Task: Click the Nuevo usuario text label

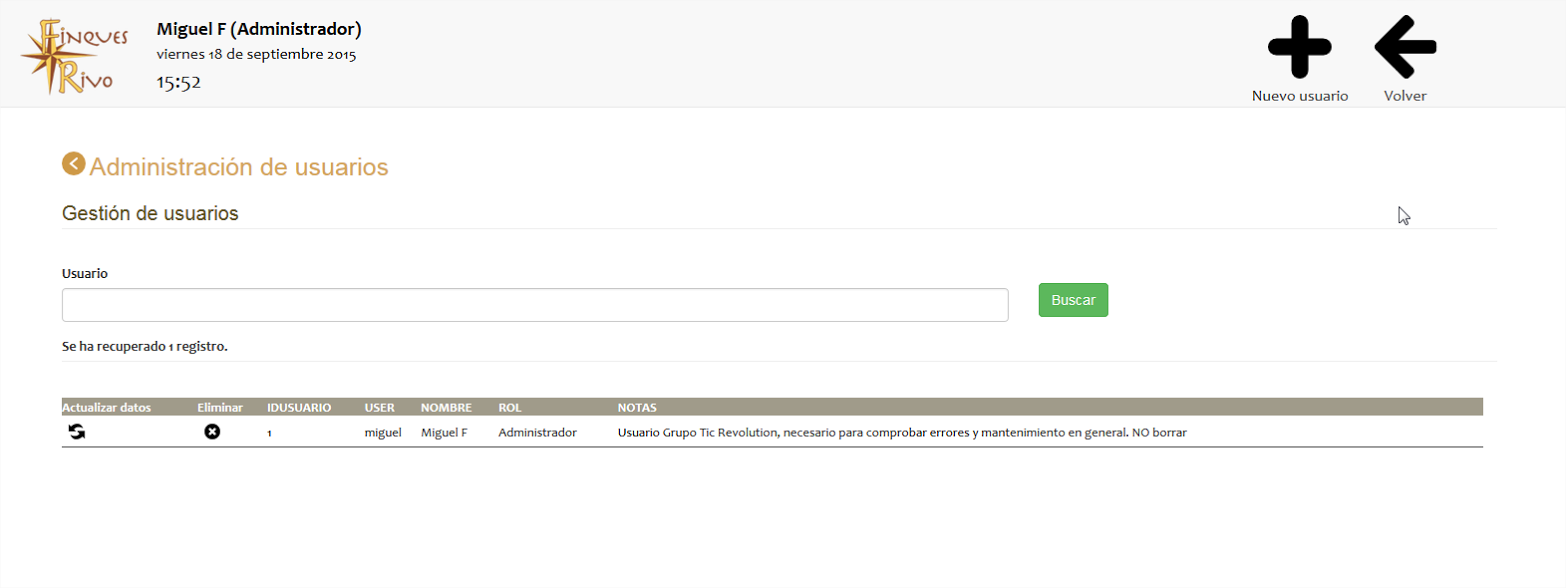Action: coord(1299,96)
